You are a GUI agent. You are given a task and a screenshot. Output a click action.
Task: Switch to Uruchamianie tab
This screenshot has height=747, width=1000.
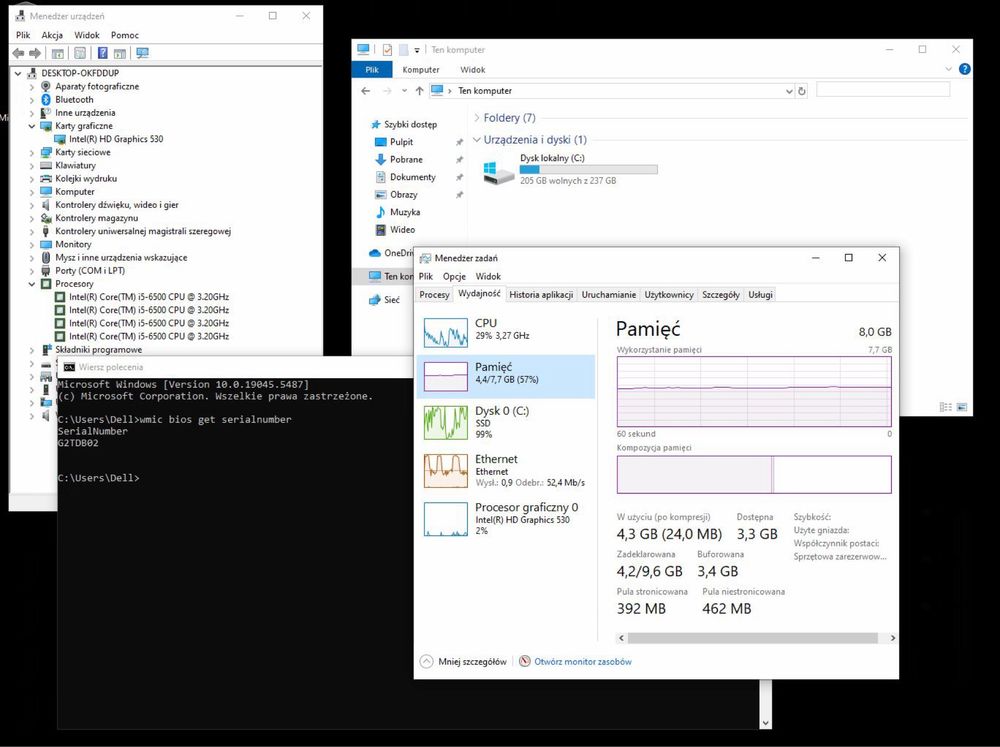(x=609, y=295)
